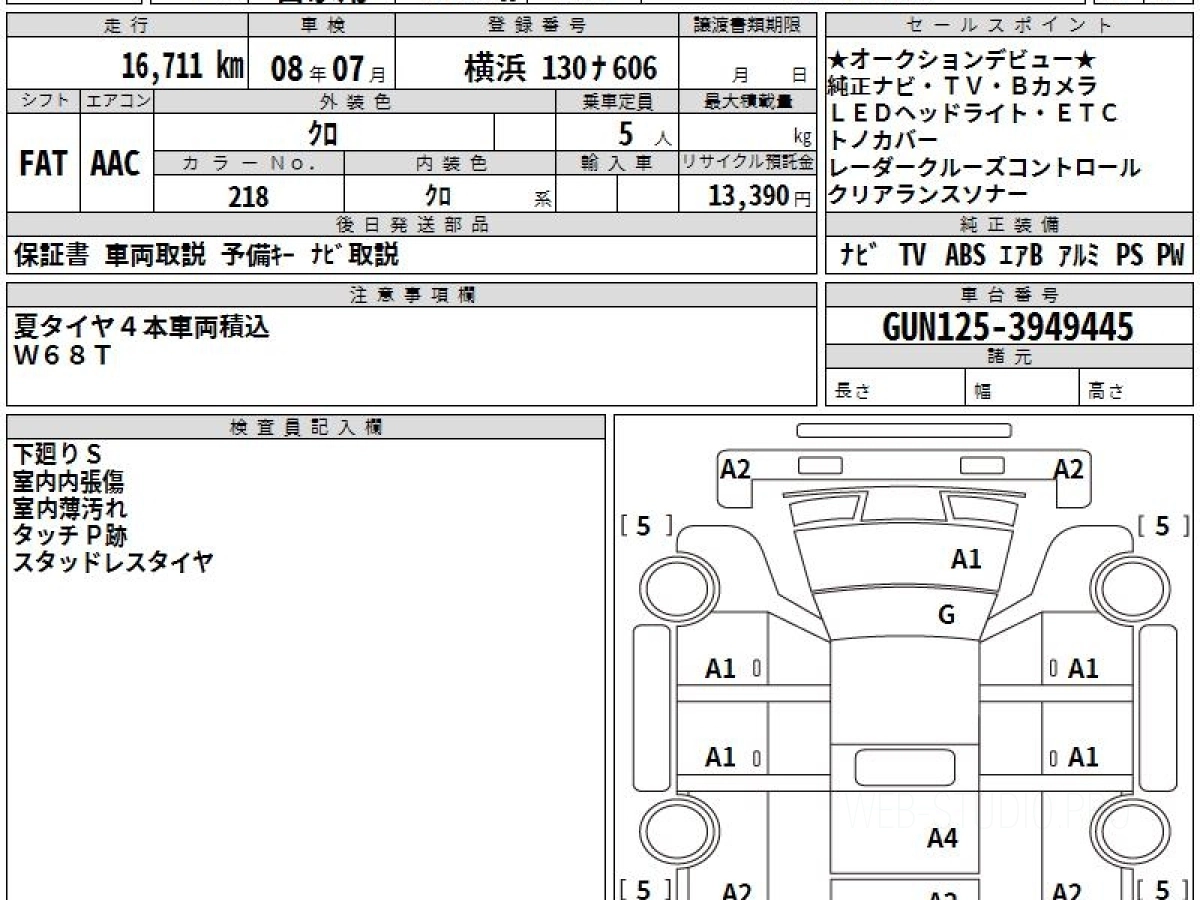This screenshot has height=900, width=1200.
Task: Select the AAC air conditioner value
Action: [x=116, y=163]
